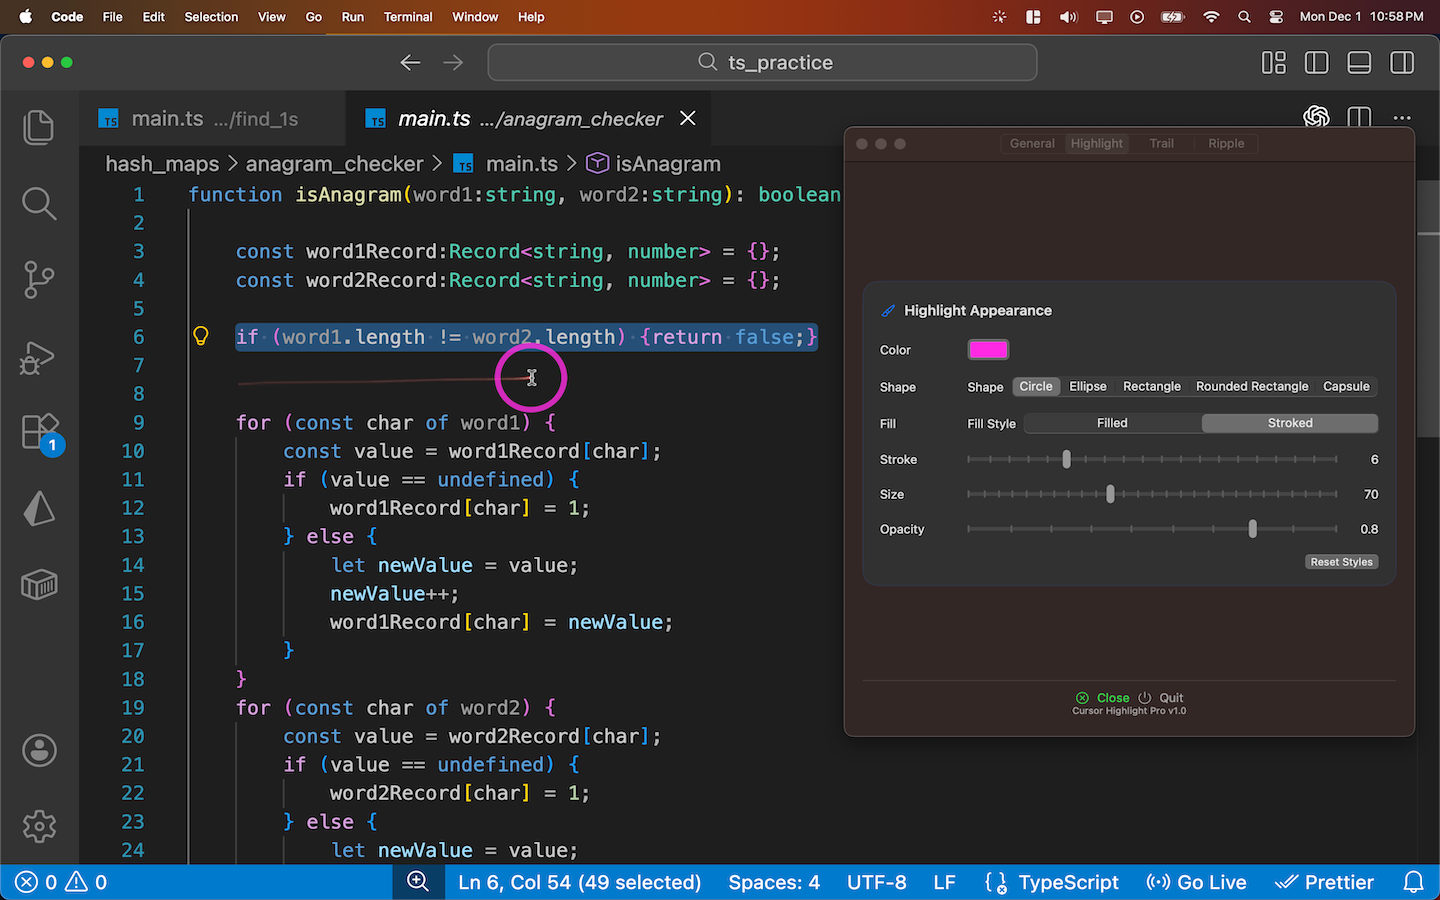The width and height of the screenshot is (1440, 900).
Task: Click the split editor icon top right
Action: point(1359,117)
